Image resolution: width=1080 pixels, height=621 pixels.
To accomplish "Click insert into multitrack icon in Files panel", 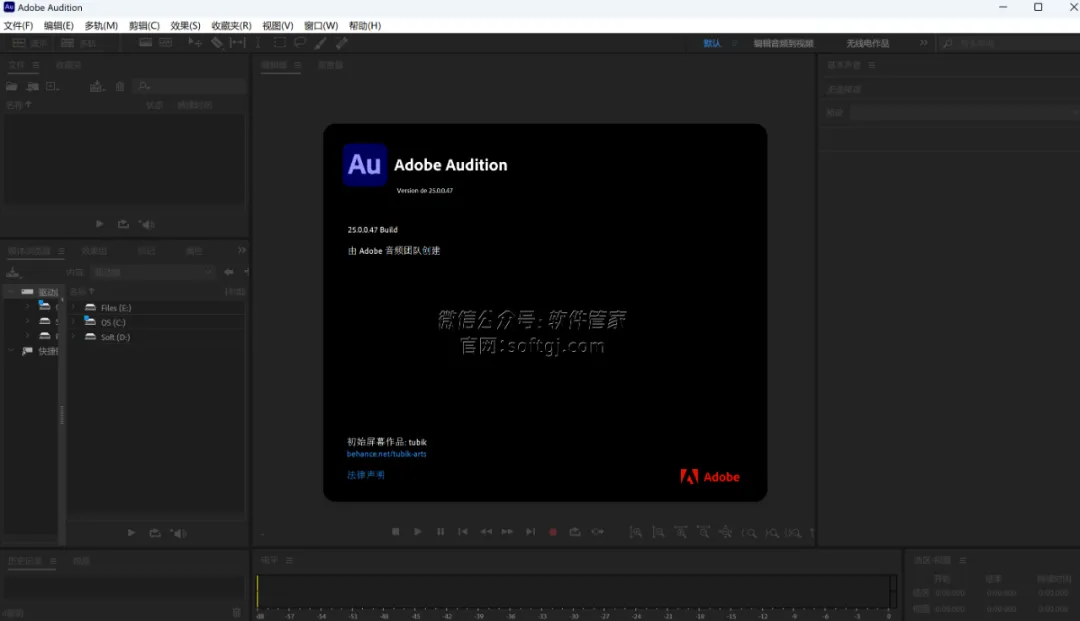I will [96, 86].
